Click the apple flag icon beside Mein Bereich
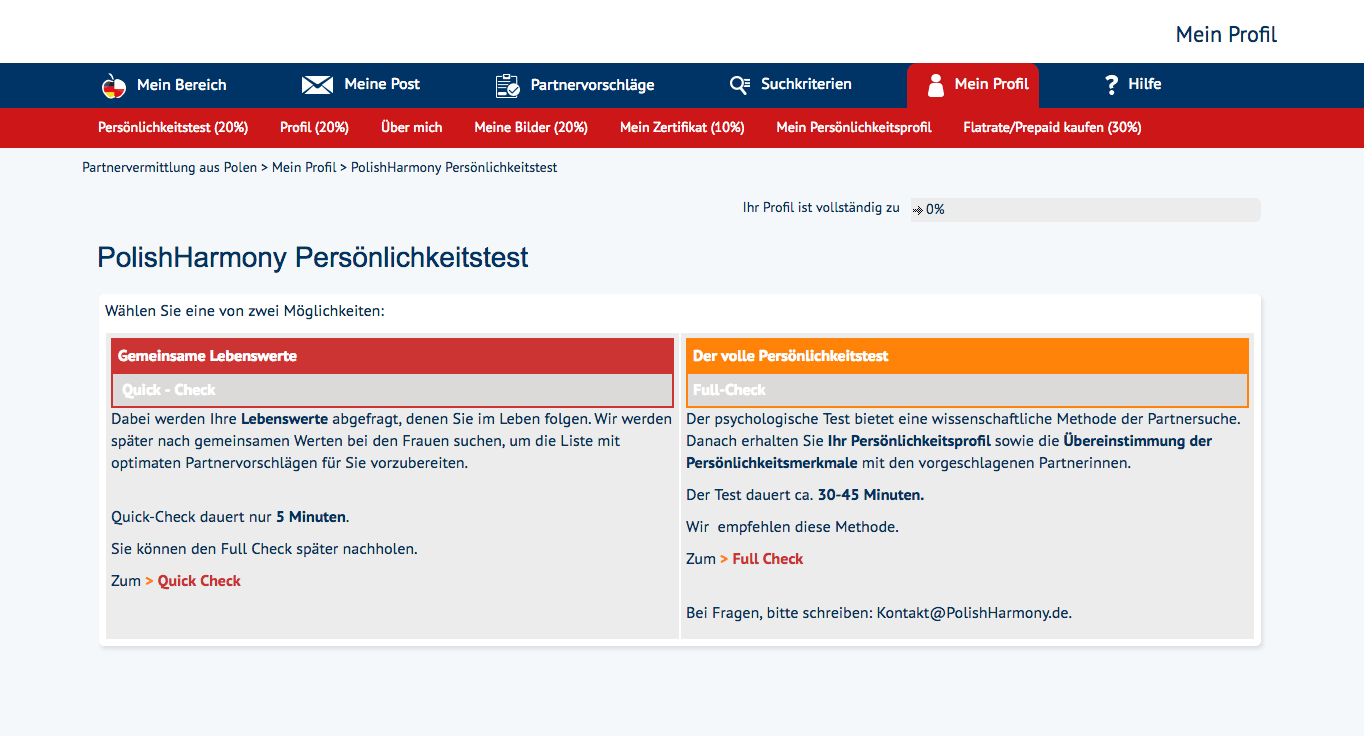Viewport: 1364px width, 736px height. point(114,86)
